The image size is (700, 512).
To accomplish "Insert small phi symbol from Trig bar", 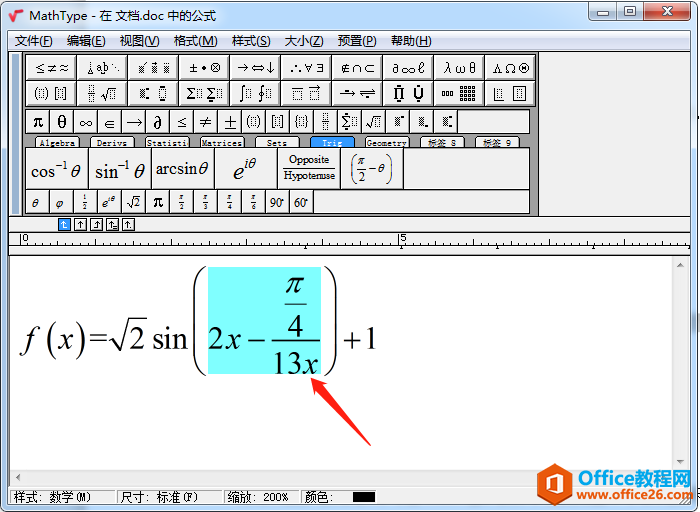I will [x=59, y=202].
